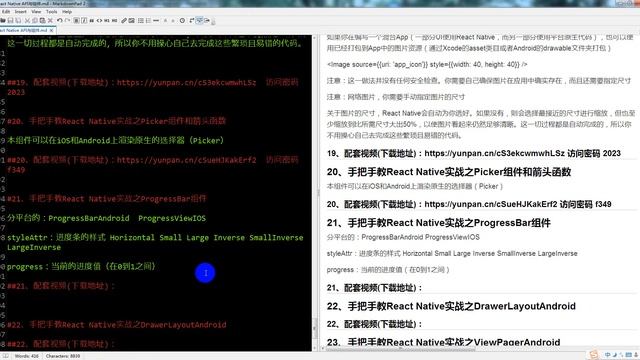Image resolution: width=640 pixels, height=360 pixels.
Task: Open yunpan.cn/cS3ekcwmwhLSz link in preview
Action: (x=495, y=153)
